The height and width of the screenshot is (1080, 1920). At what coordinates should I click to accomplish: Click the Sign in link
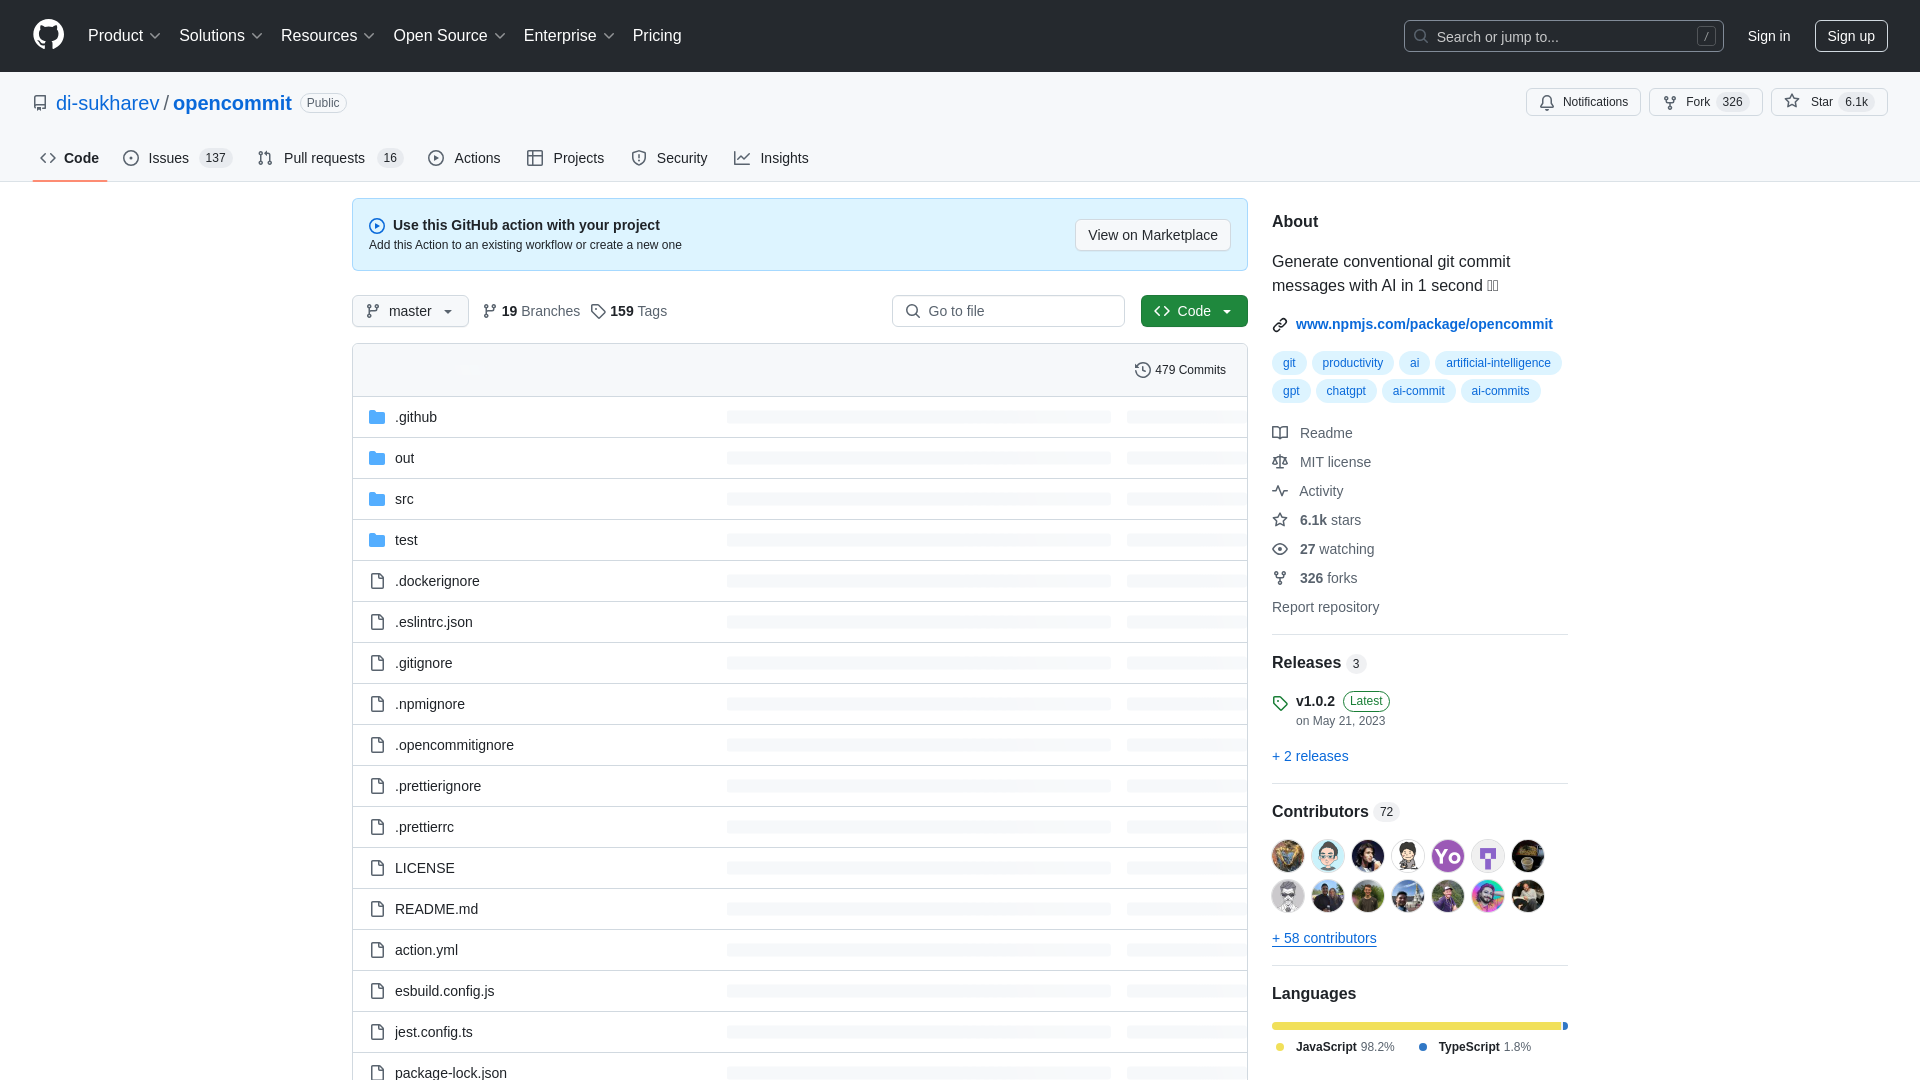[x=1769, y=36]
